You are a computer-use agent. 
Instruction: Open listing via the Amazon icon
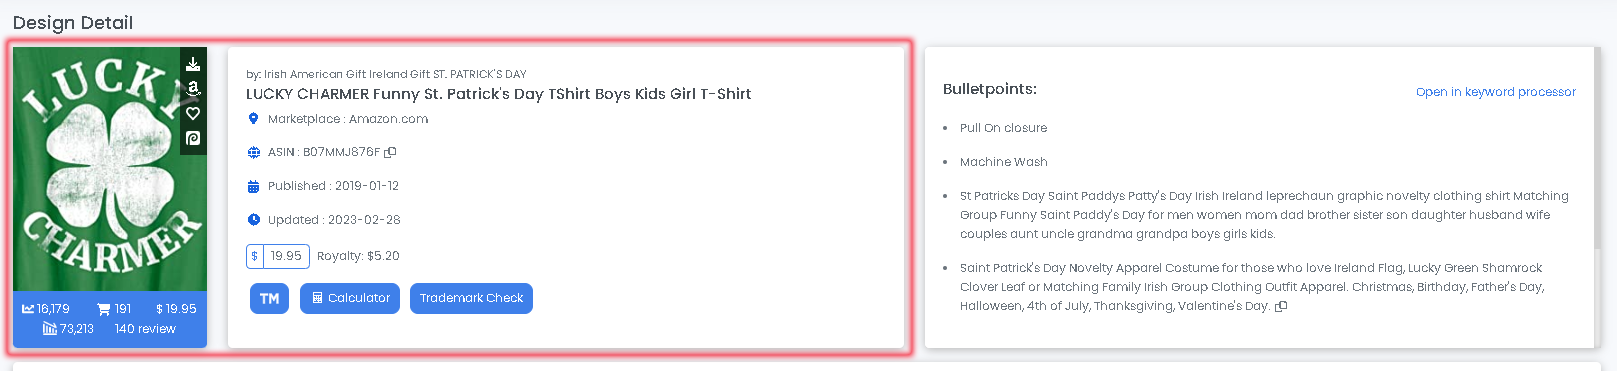(193, 89)
